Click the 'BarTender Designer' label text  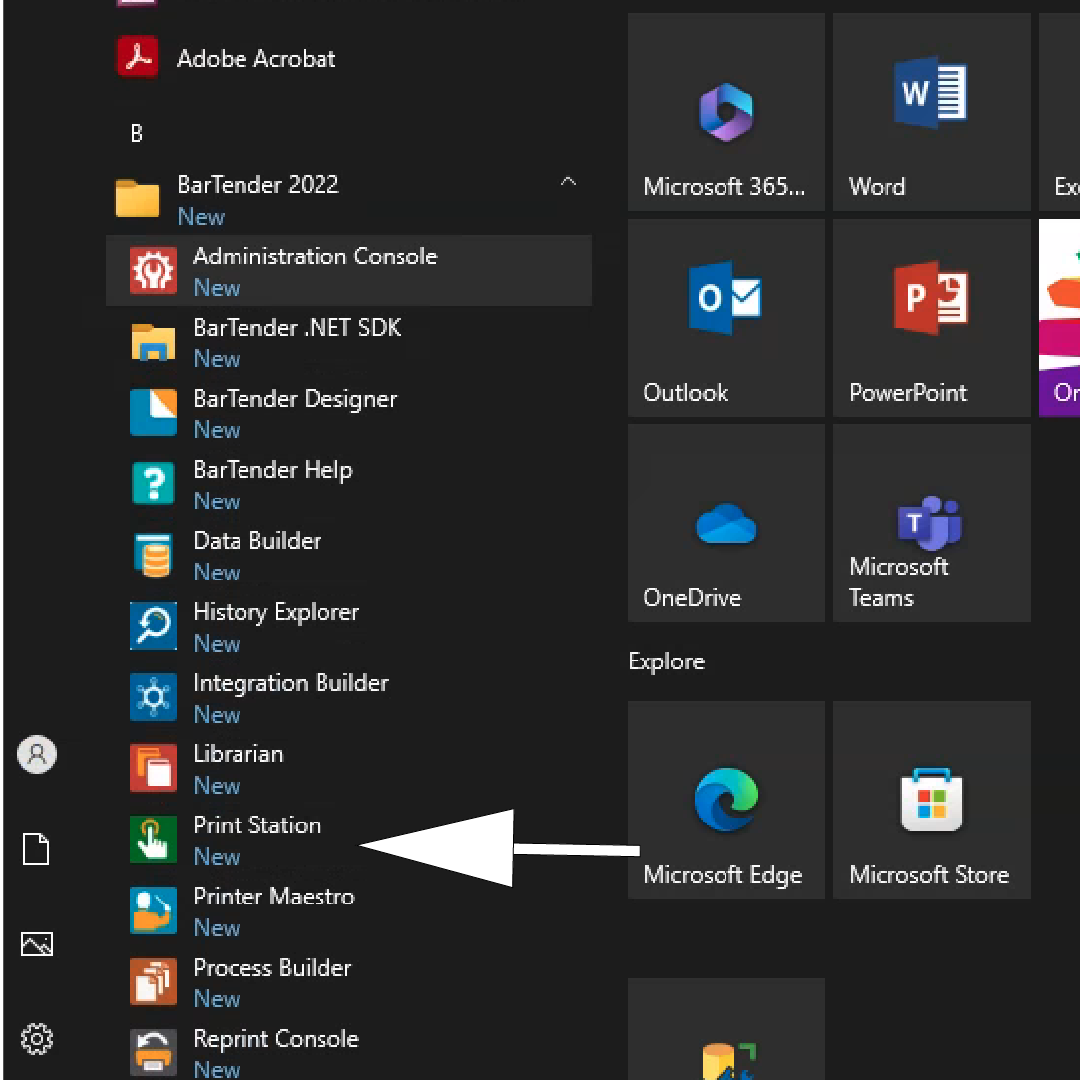(x=295, y=399)
